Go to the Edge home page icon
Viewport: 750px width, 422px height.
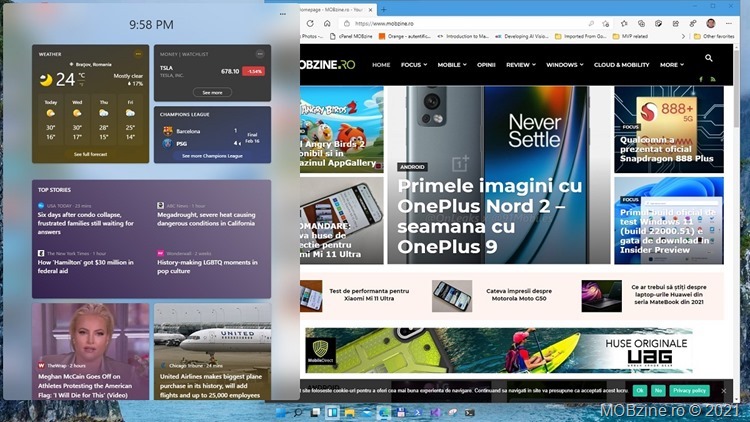click(x=327, y=23)
